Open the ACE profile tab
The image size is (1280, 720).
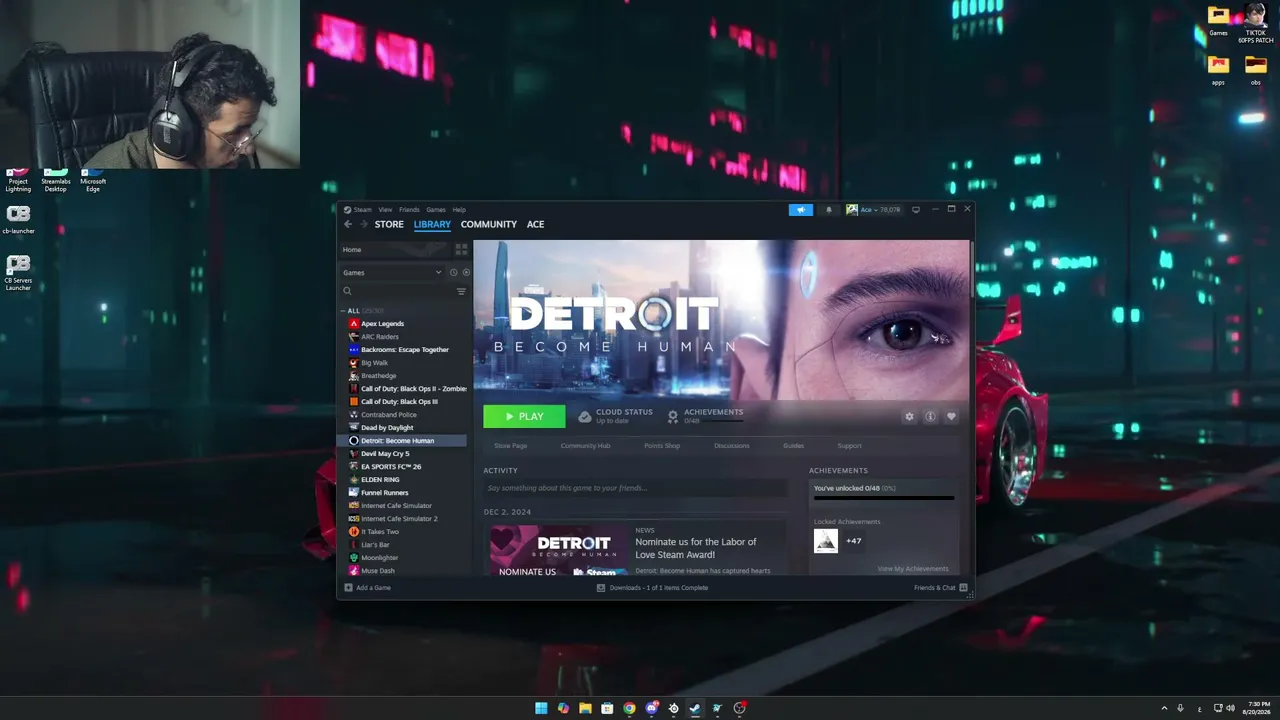pos(535,224)
